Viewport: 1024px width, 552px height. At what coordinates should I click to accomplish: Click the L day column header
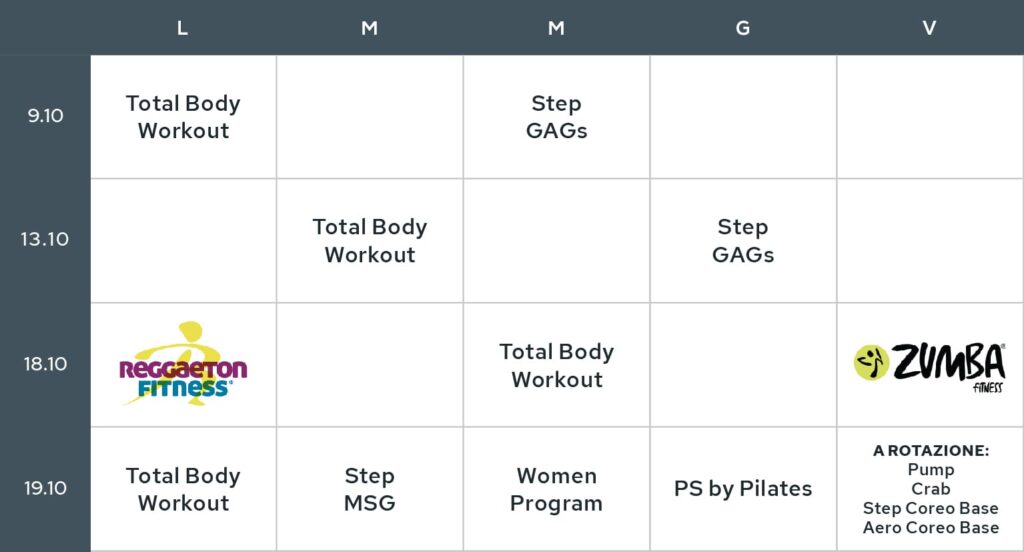tap(182, 28)
